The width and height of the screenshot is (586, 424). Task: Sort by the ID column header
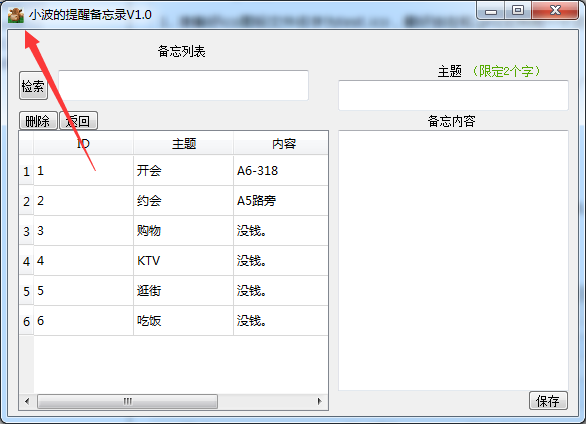pyautogui.click(x=83, y=143)
